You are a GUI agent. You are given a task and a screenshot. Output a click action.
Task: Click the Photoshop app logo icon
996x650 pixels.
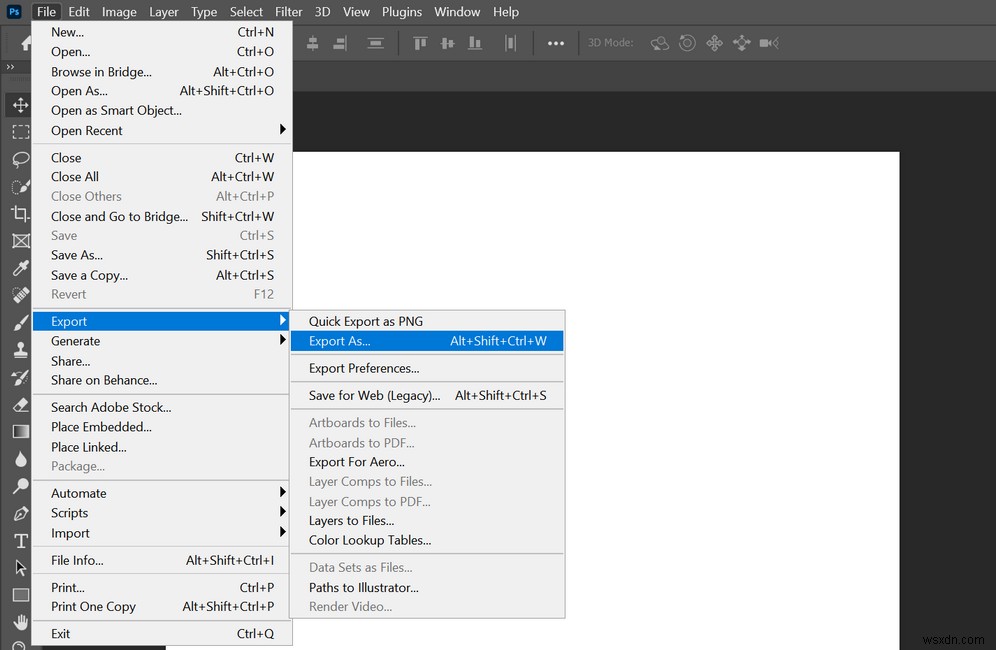(x=14, y=12)
